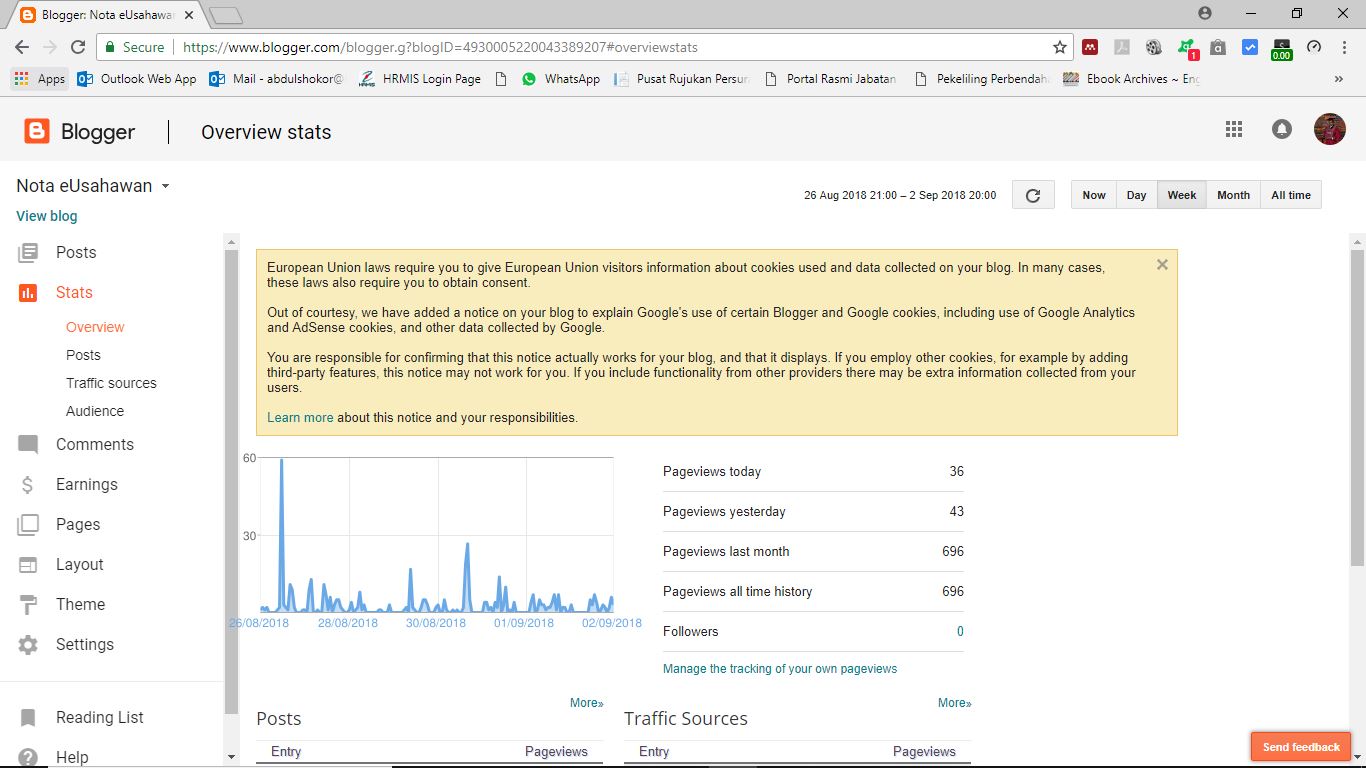Click the Settings gear icon

coord(28,645)
